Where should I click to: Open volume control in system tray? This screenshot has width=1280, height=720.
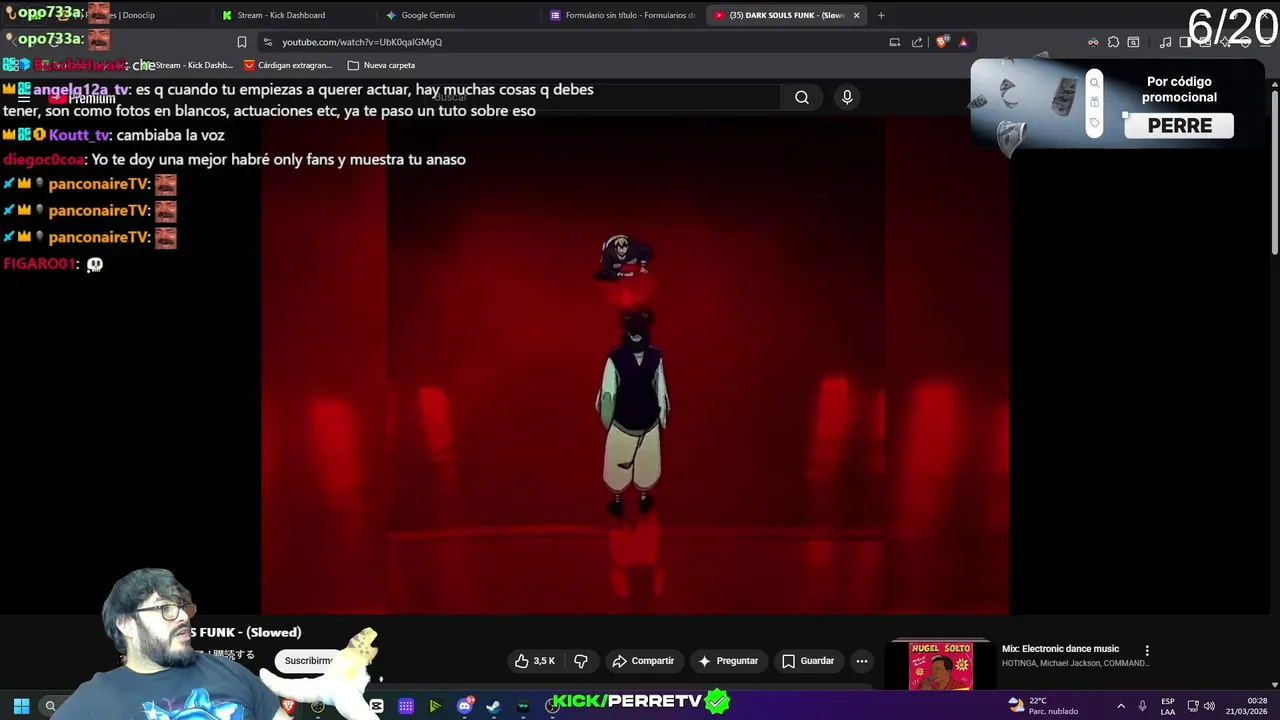coord(1209,706)
